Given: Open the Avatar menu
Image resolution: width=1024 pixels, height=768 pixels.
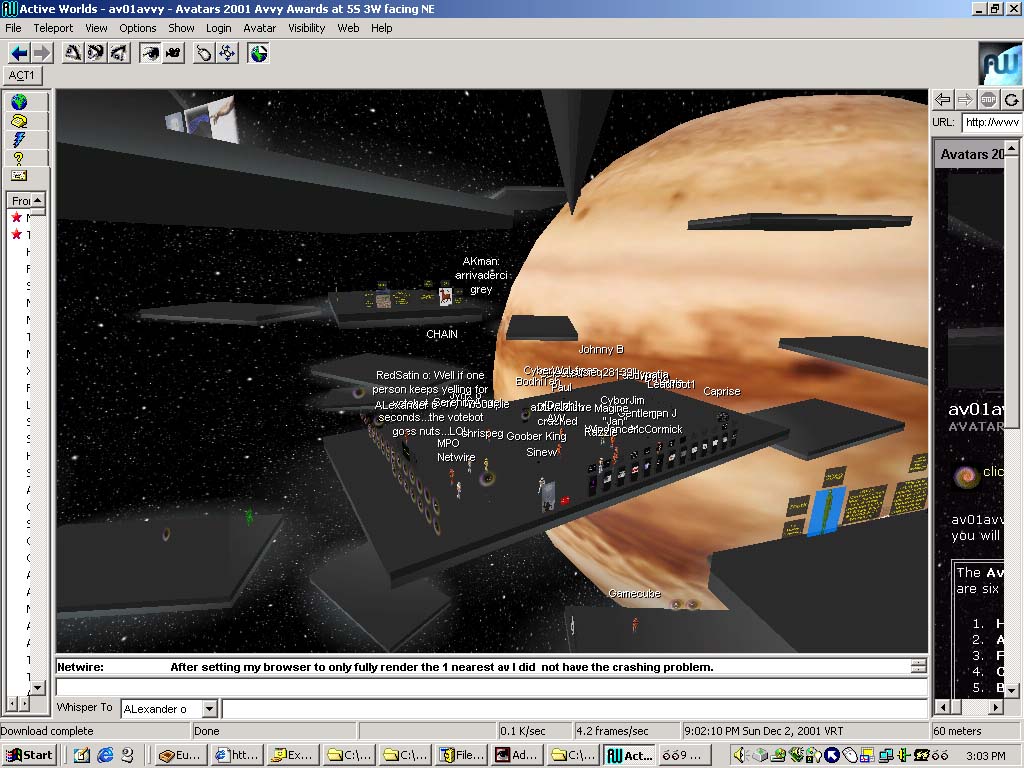Looking at the screenshot, I should 260,28.
